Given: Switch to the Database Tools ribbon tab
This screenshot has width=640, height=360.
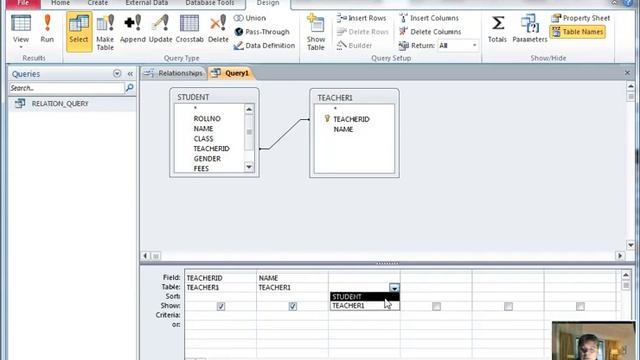Looking at the screenshot, I should point(210,3).
